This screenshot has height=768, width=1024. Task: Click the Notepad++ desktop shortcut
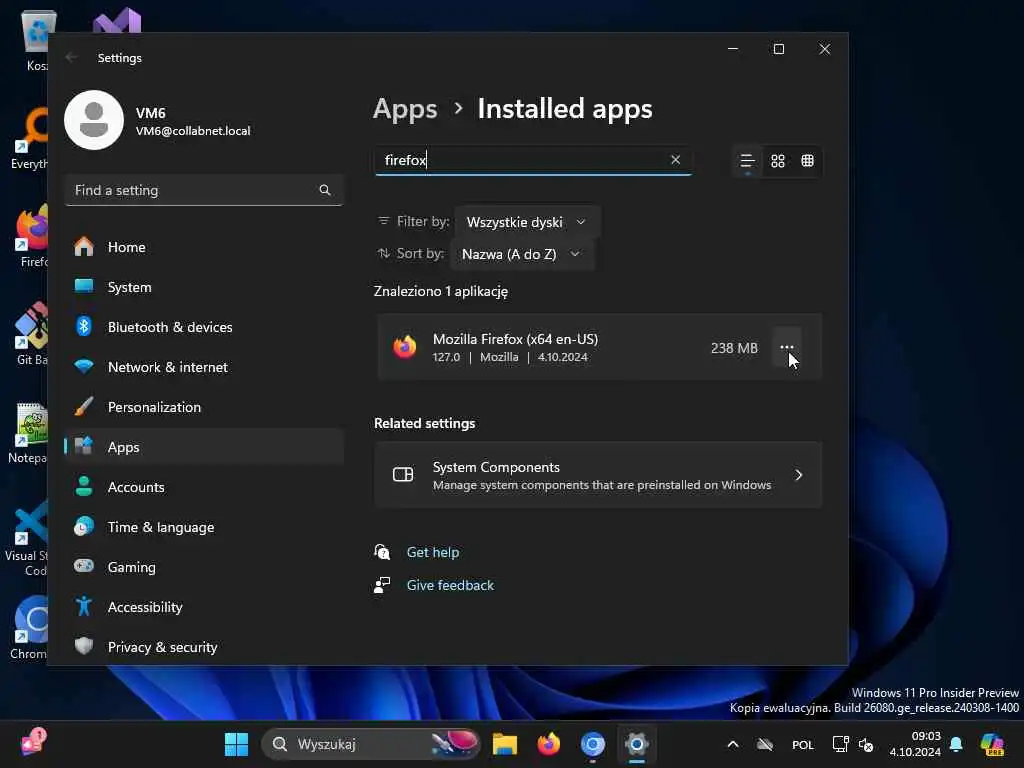click(27, 432)
